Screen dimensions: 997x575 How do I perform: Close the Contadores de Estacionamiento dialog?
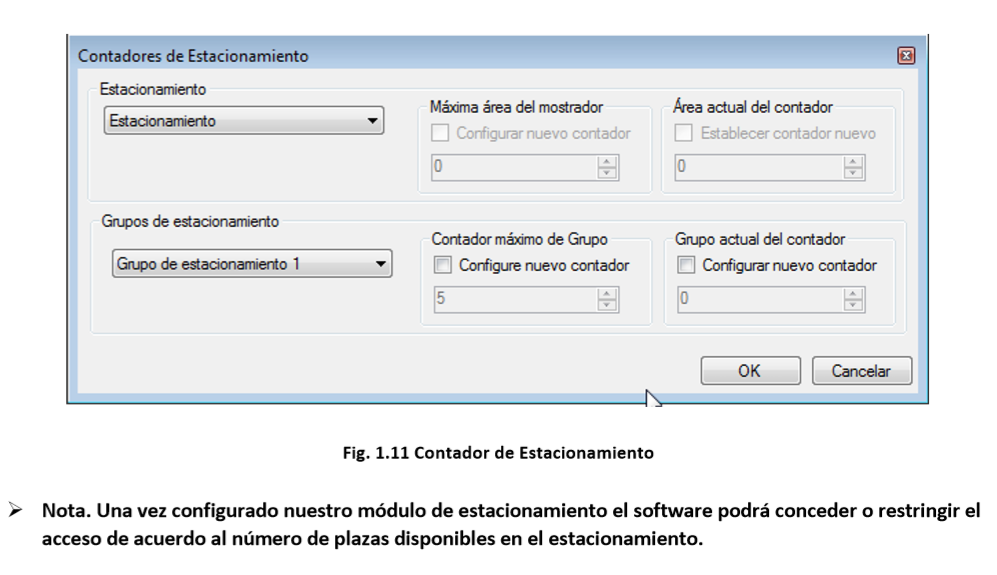click(x=906, y=56)
